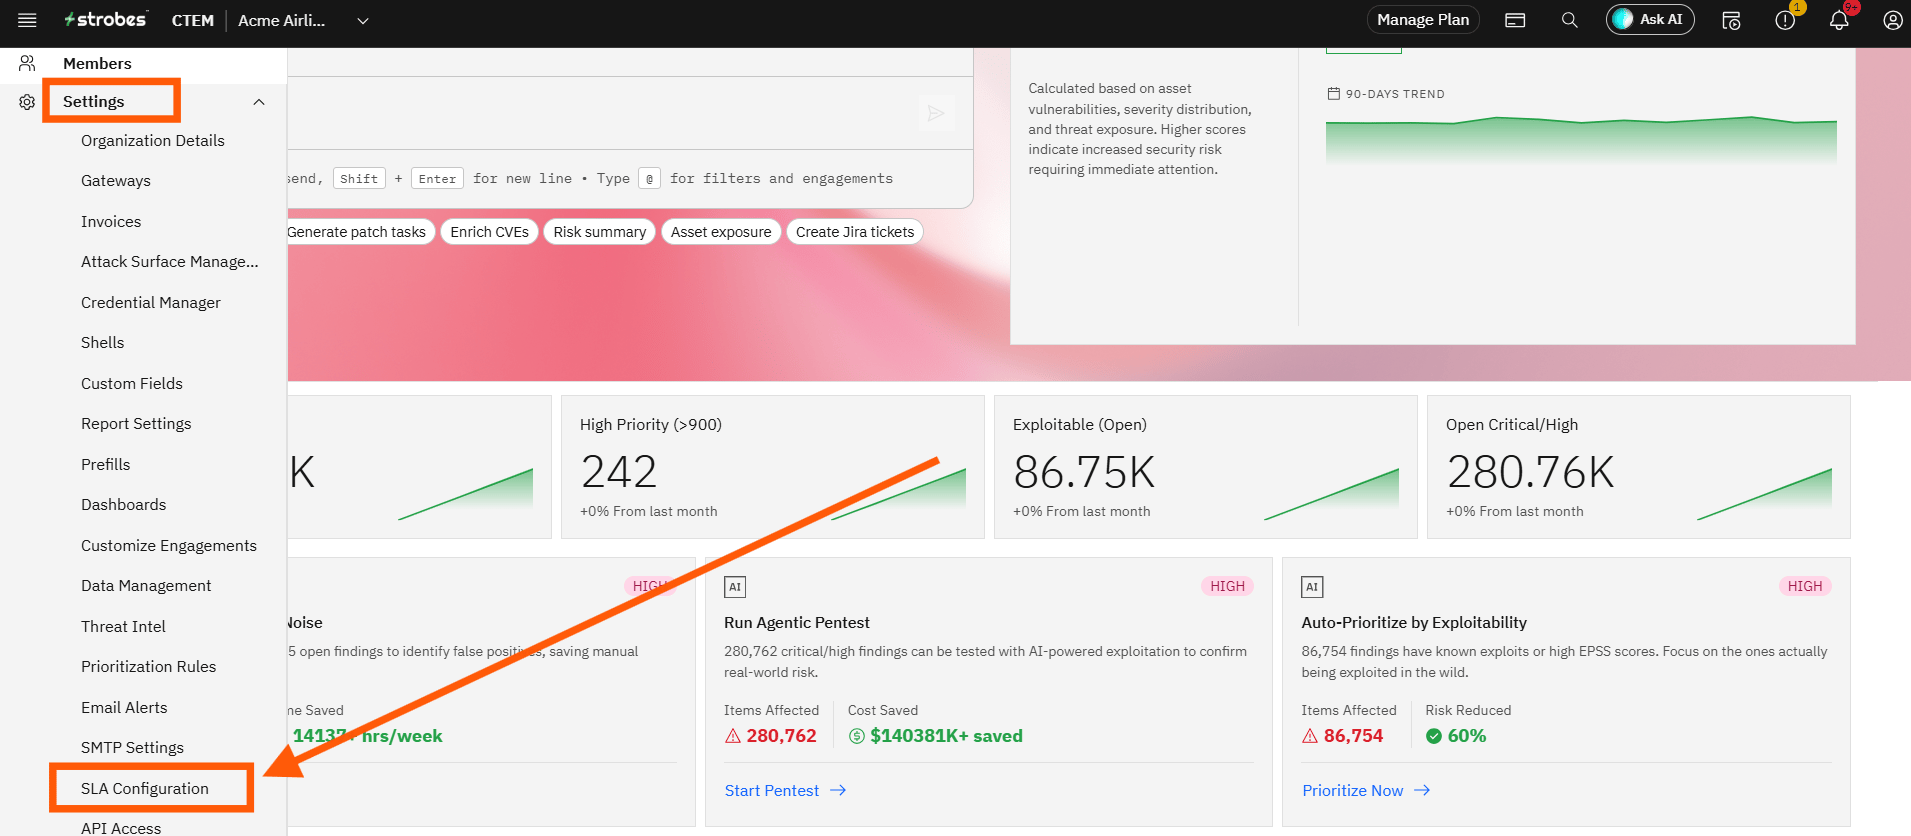1911x836 pixels.
Task: Click the AI icon on Run Agentic Pentest card
Action: [735, 587]
